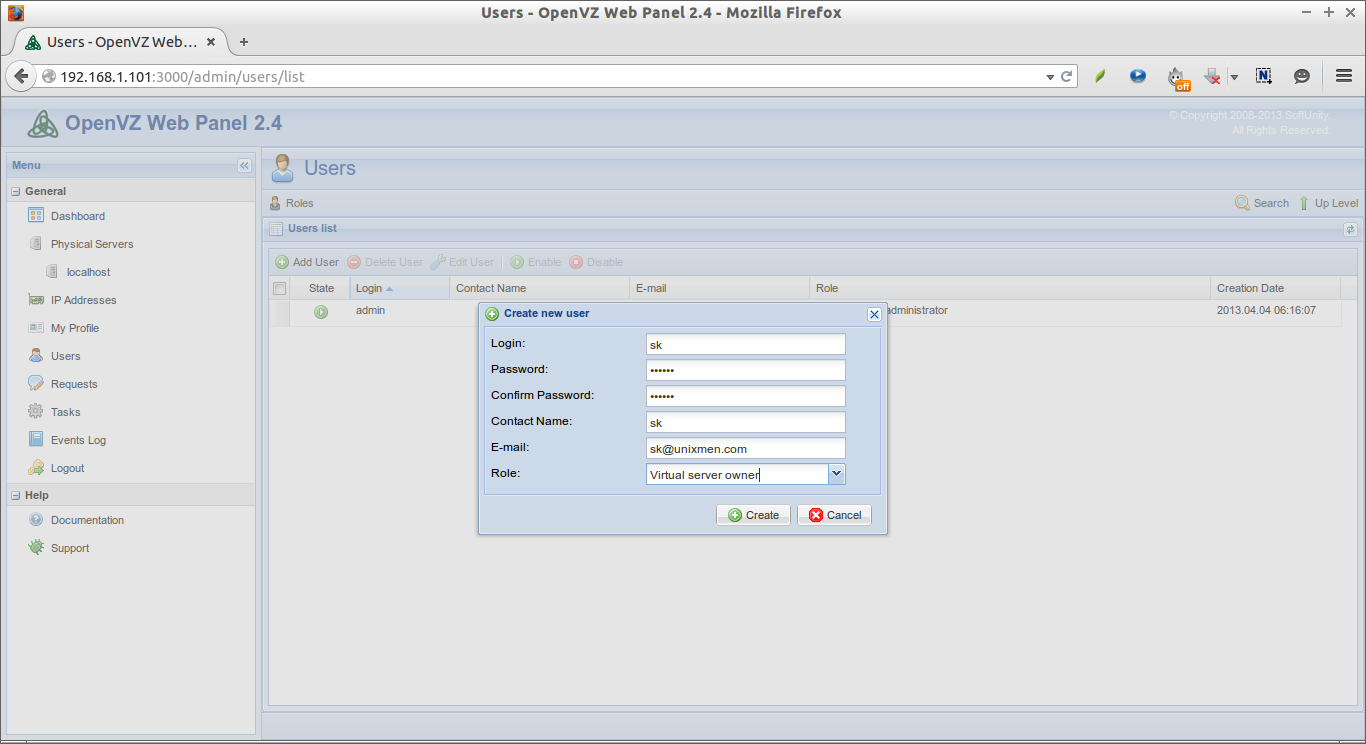
Task: Click the OpenVZ logo in header
Action: click(42, 124)
